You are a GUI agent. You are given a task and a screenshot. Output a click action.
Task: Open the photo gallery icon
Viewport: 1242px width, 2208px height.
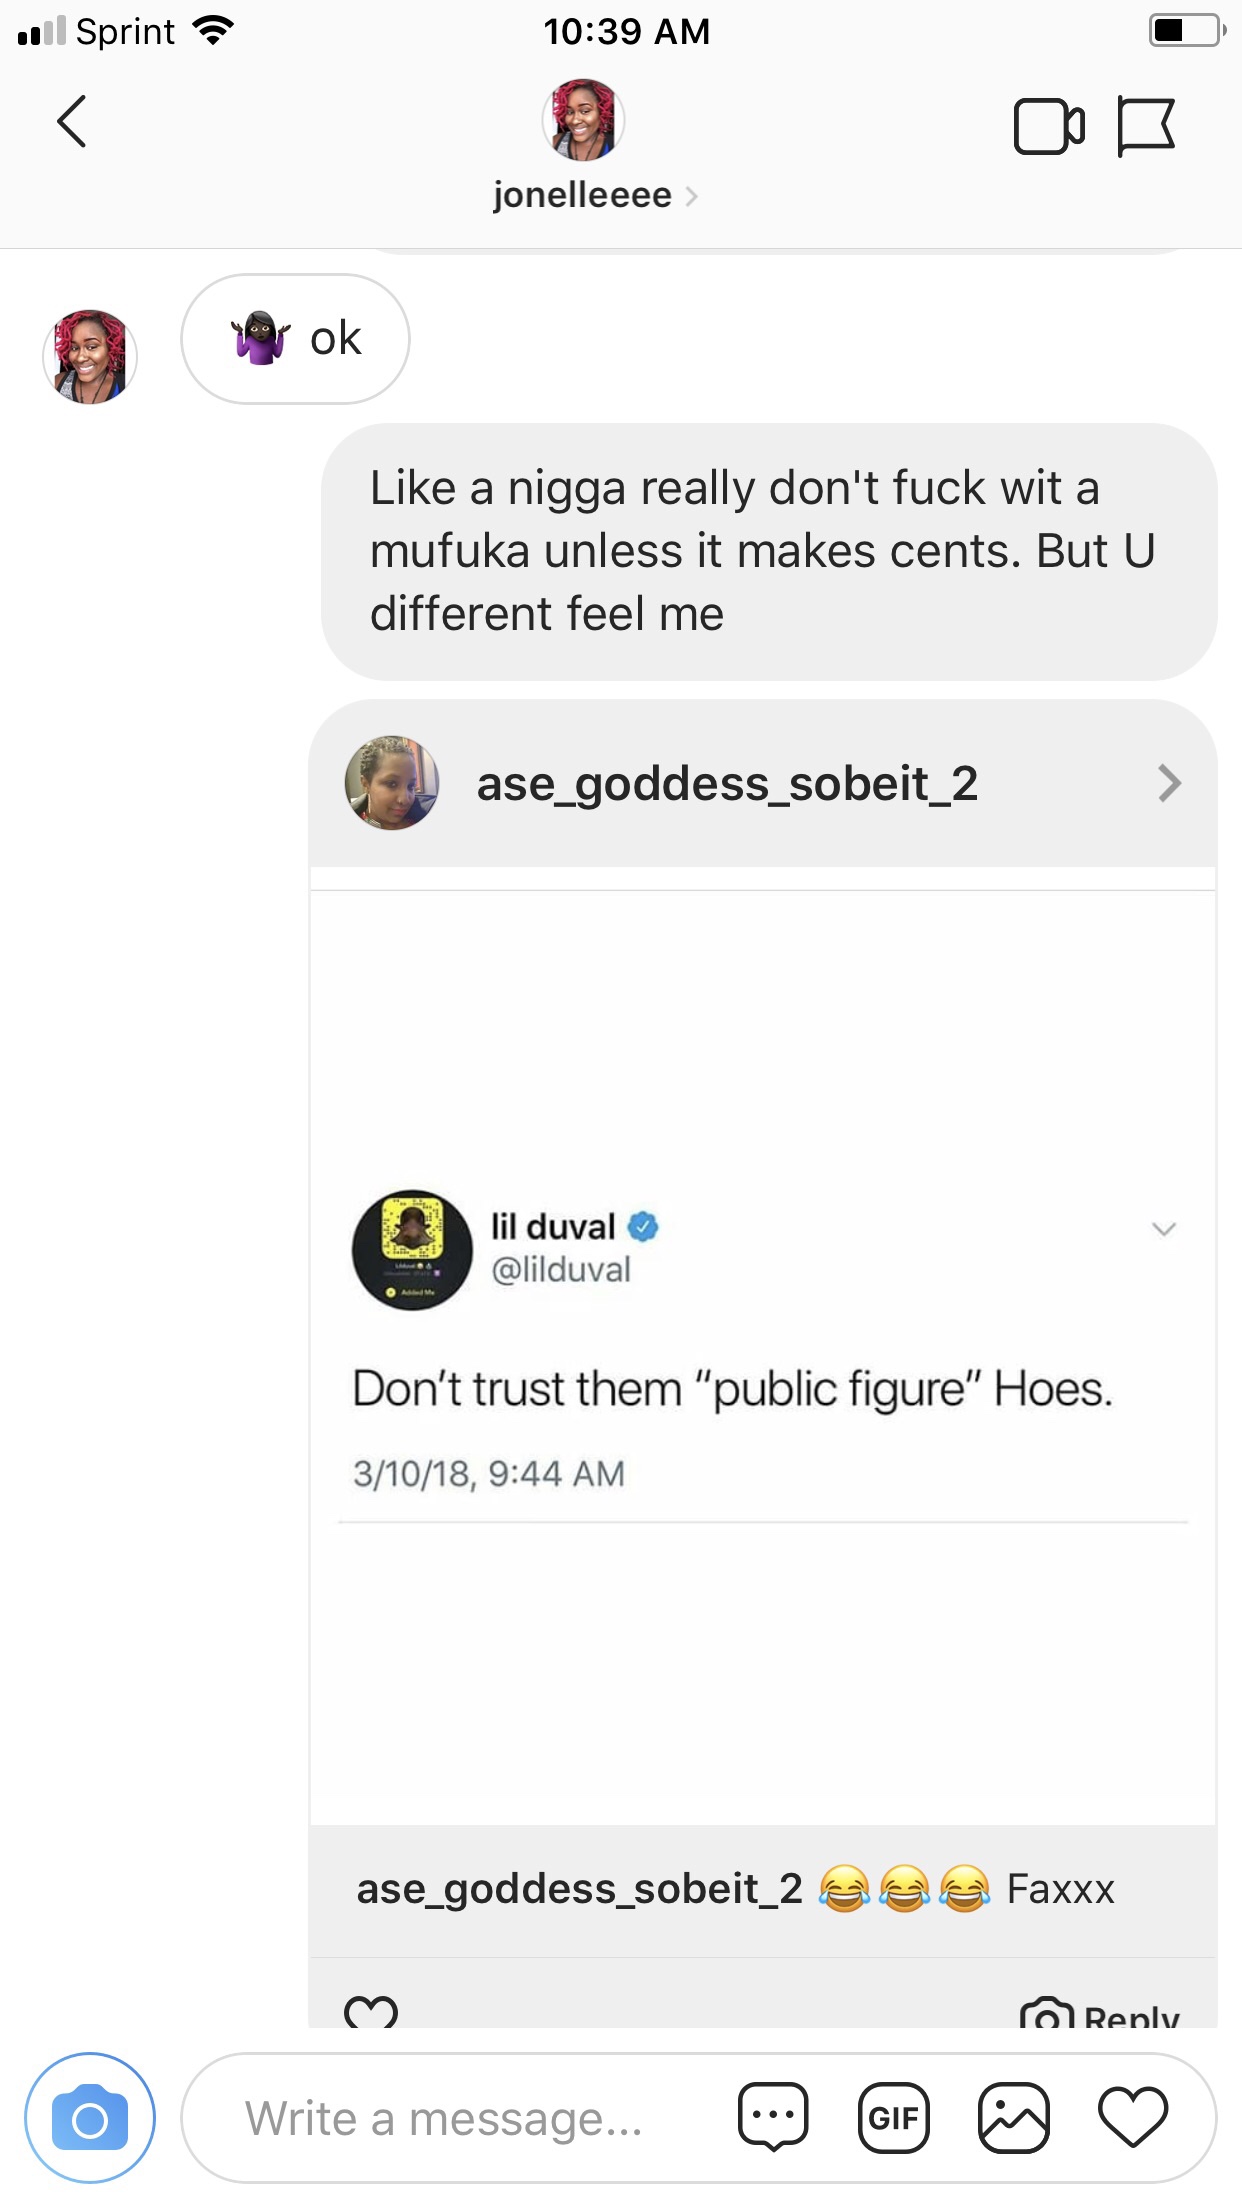pos(1013,2118)
